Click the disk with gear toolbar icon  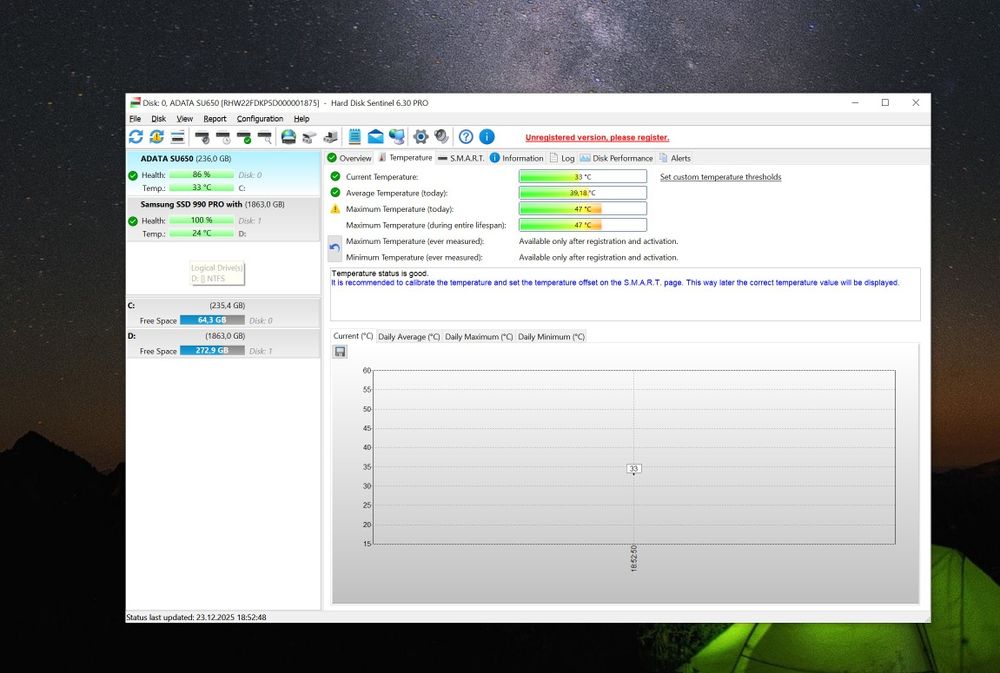pyautogui.click(x=202, y=137)
